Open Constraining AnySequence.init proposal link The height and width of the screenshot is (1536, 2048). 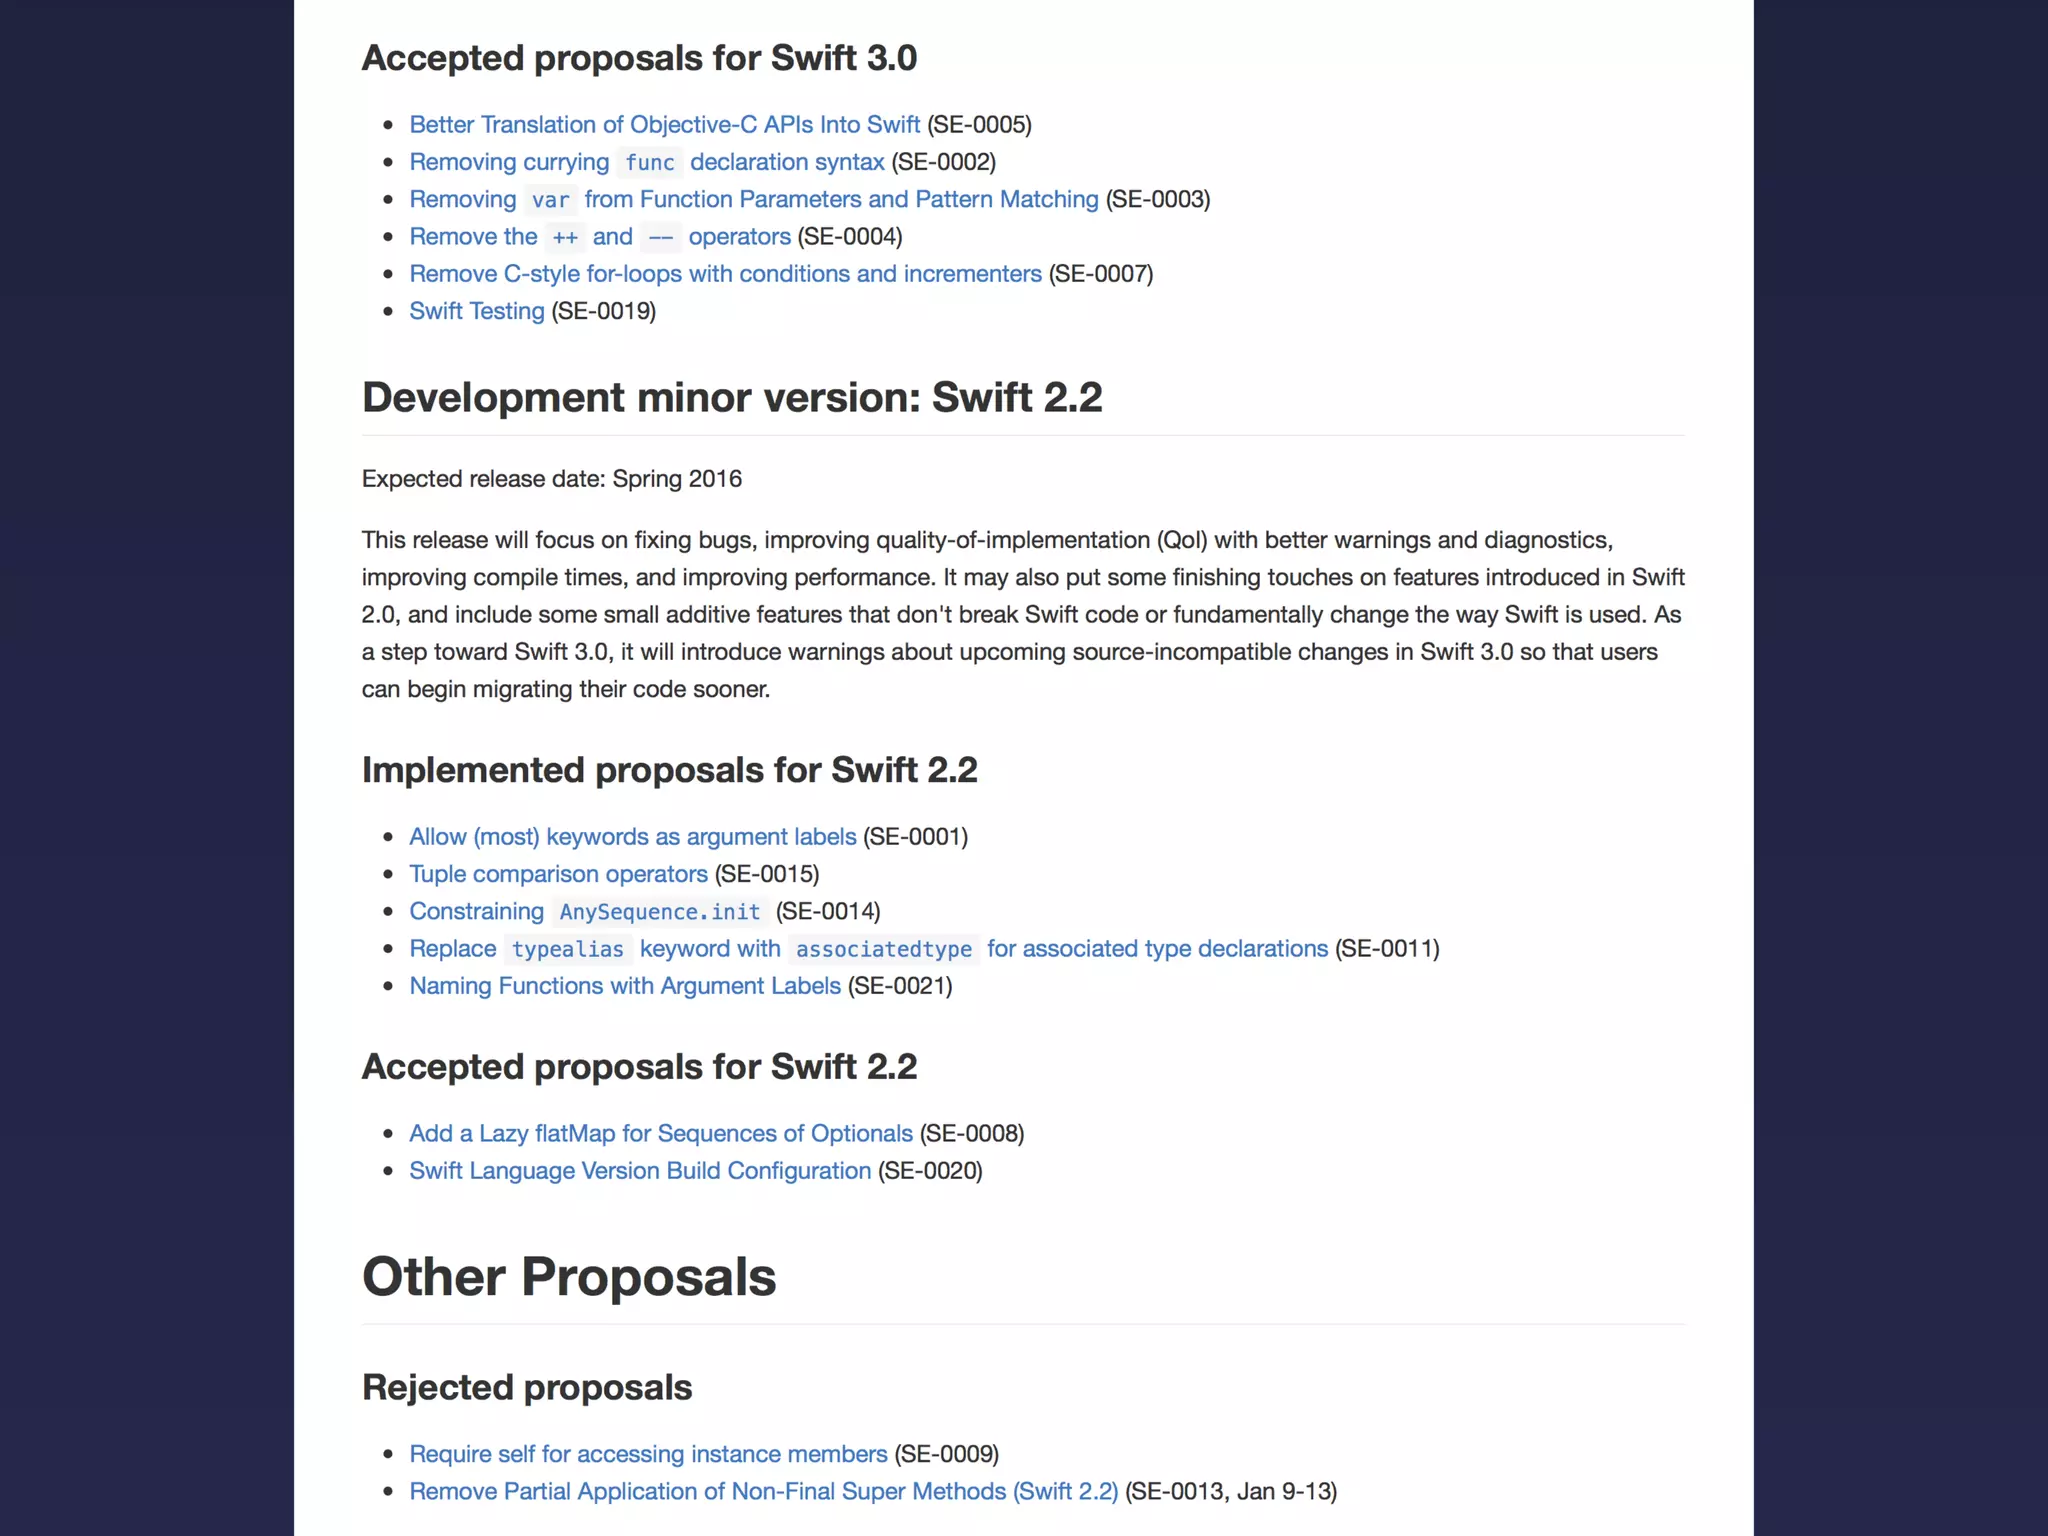[585, 911]
